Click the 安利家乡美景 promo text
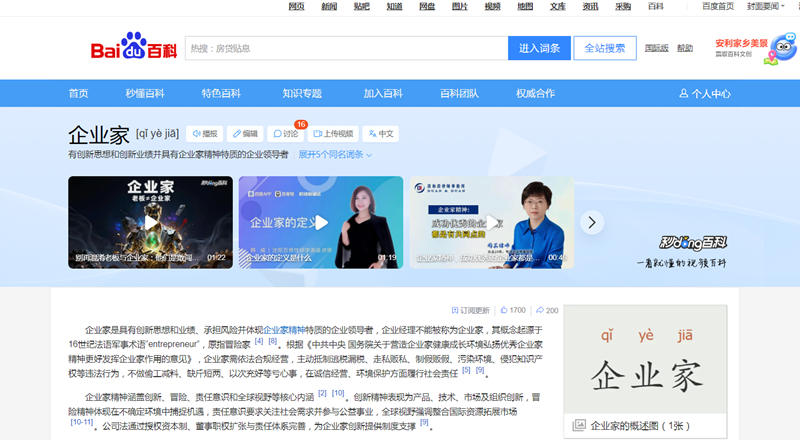The height and width of the screenshot is (440, 800). click(741, 43)
